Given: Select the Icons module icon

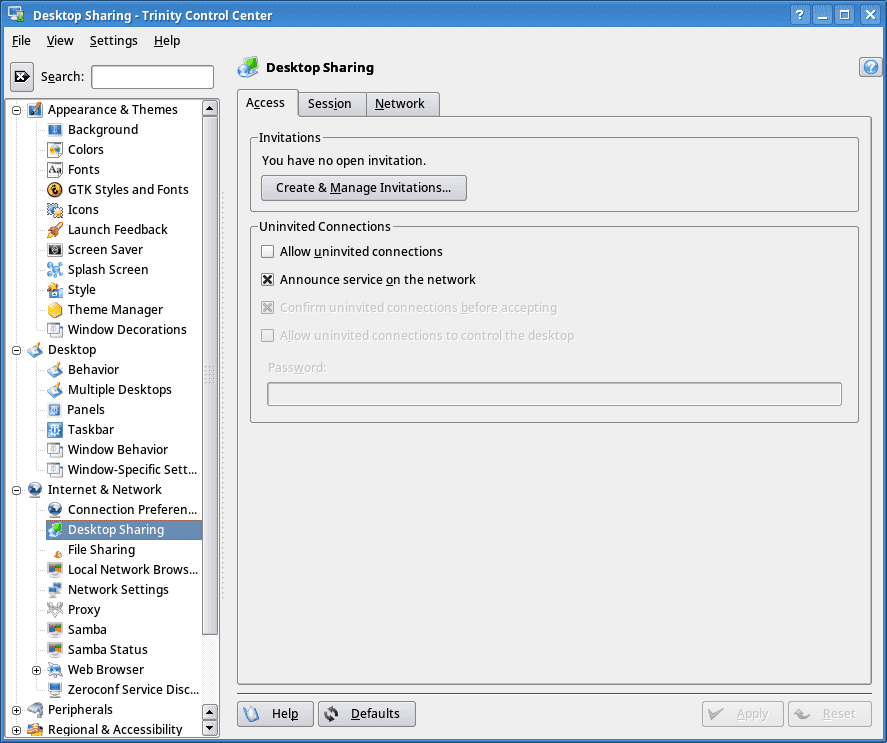Looking at the screenshot, I should pyautogui.click(x=55, y=209).
